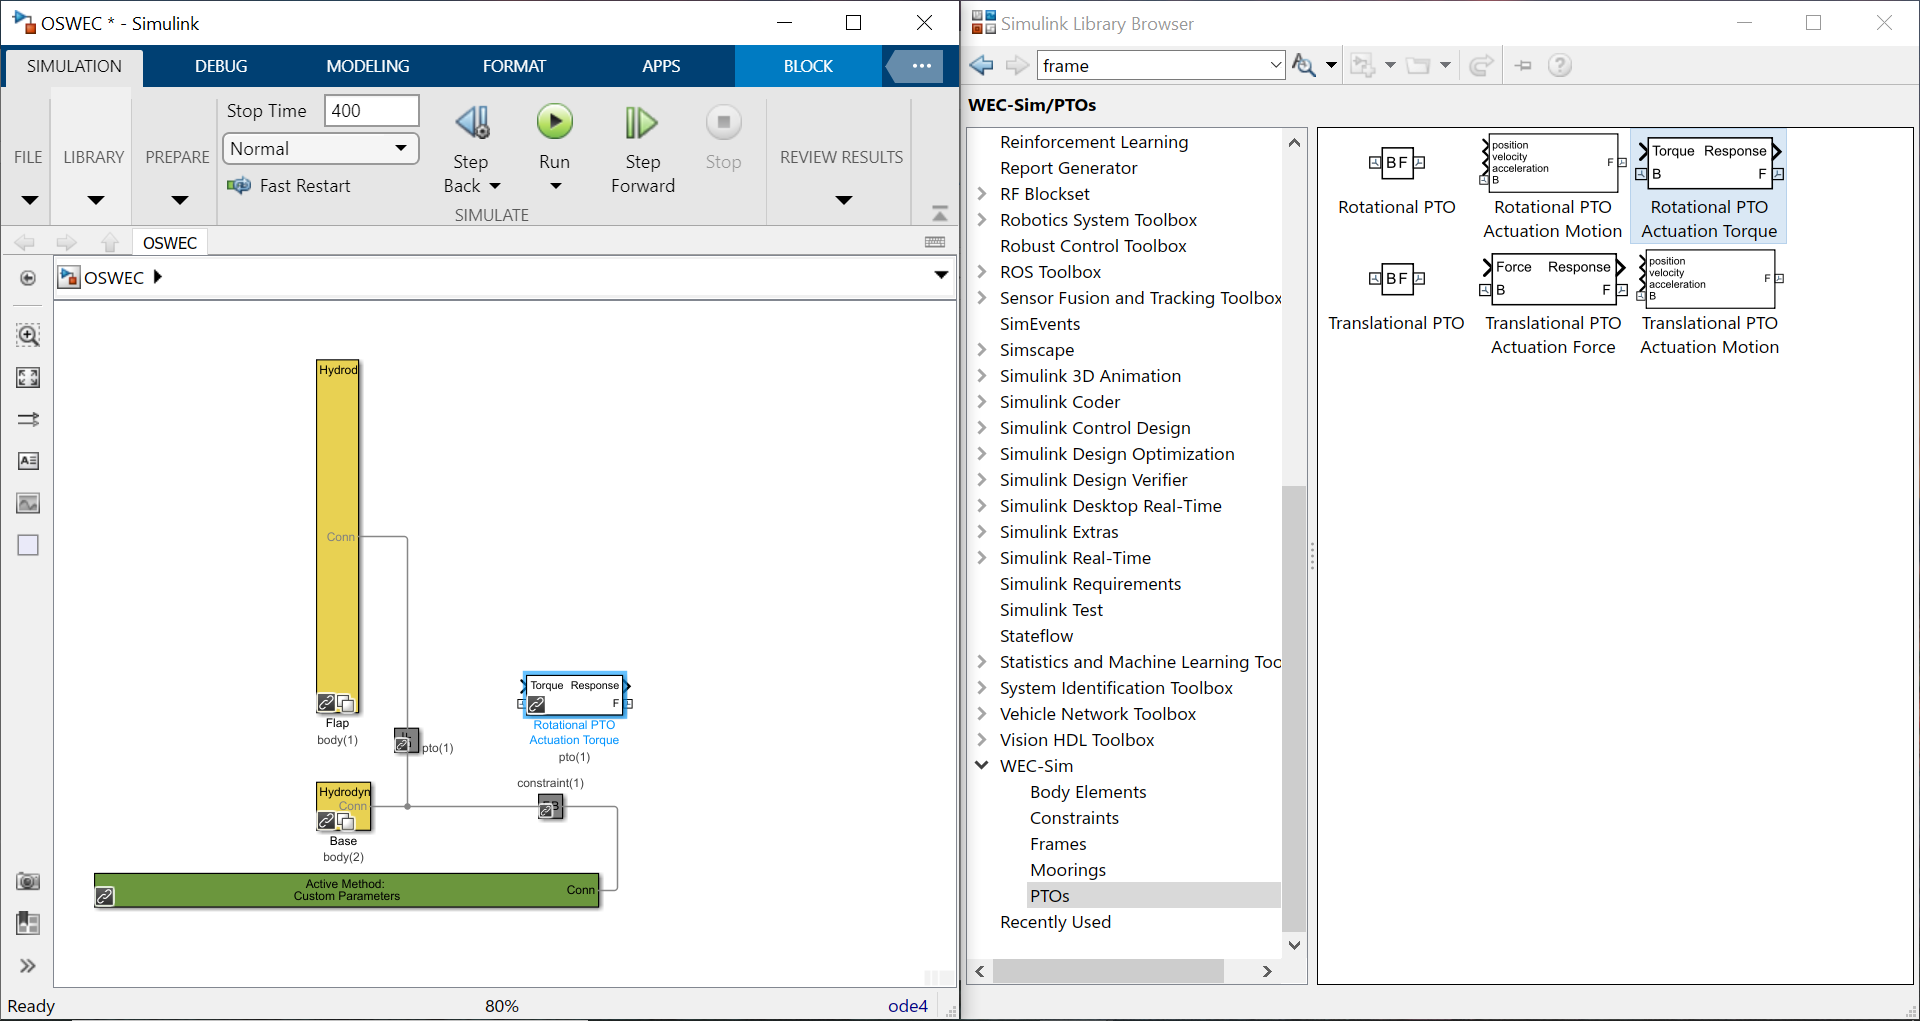1920x1021 pixels.
Task: Go forward in Library Browser
Action: [x=1017, y=66]
